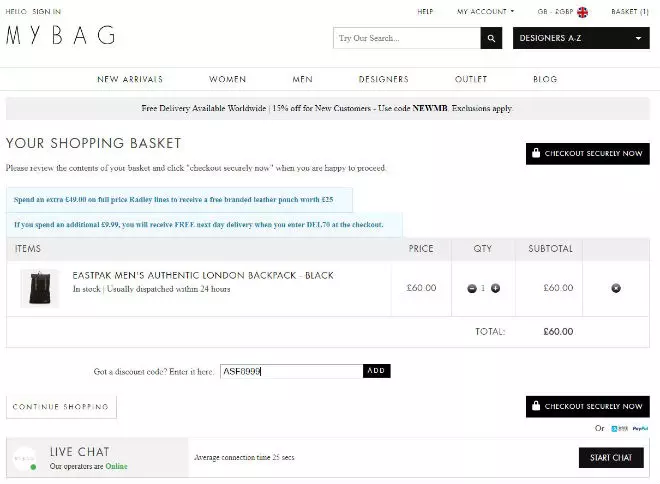This screenshot has height=484, width=660.
Task: Open the Designers menu
Action: pyautogui.click(x=383, y=79)
